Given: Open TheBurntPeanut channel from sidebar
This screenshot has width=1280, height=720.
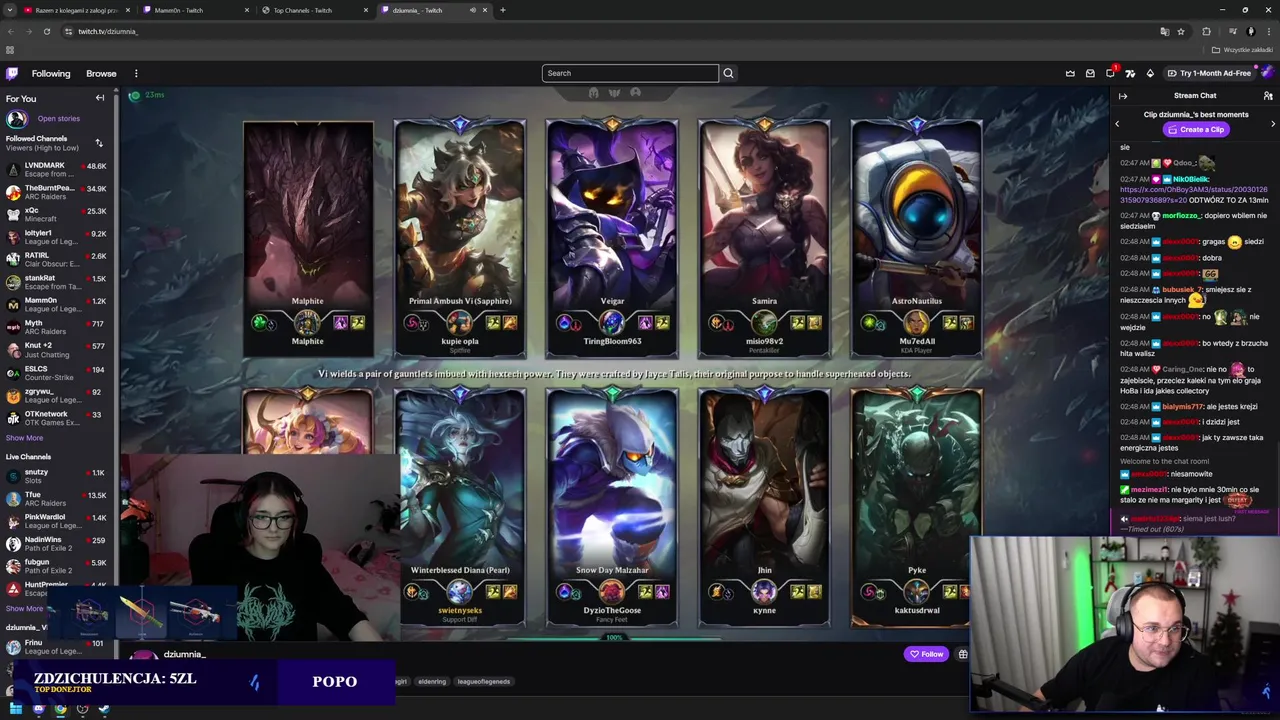Looking at the screenshot, I should point(57,192).
